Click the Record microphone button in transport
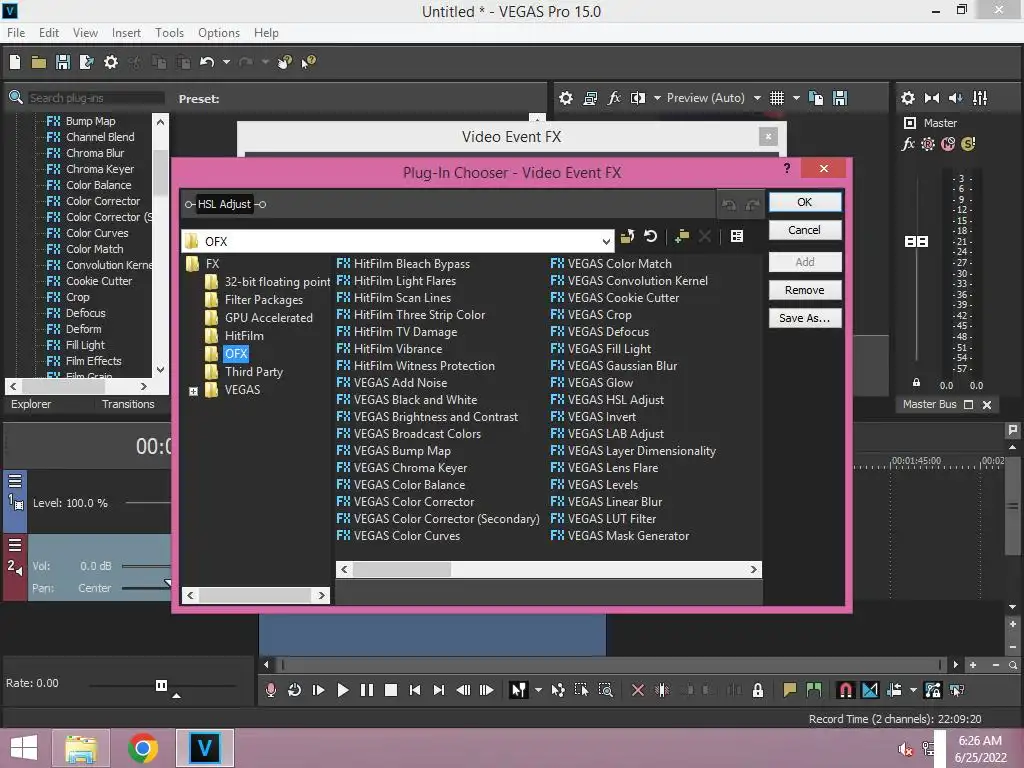 pos(270,690)
